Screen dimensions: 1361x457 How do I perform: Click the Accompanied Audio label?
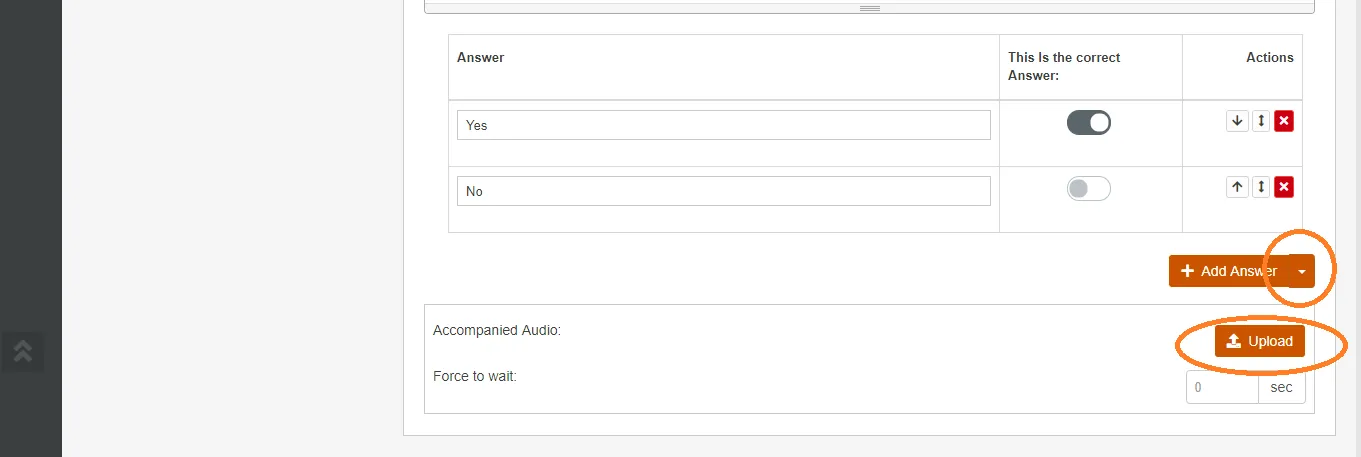(x=497, y=330)
